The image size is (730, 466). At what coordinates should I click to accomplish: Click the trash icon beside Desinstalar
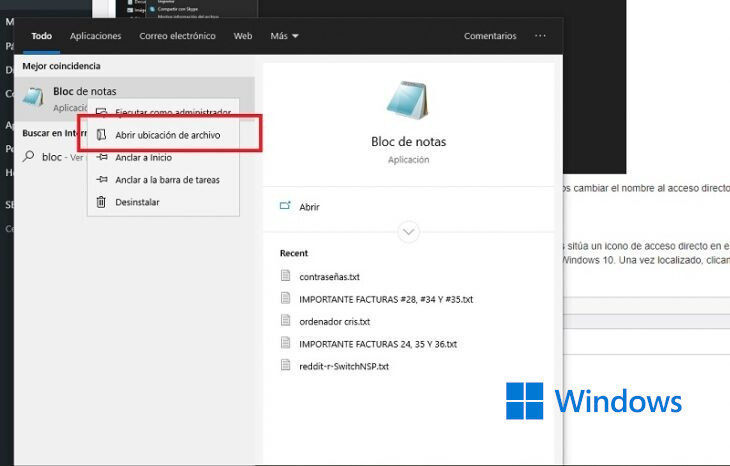point(101,202)
